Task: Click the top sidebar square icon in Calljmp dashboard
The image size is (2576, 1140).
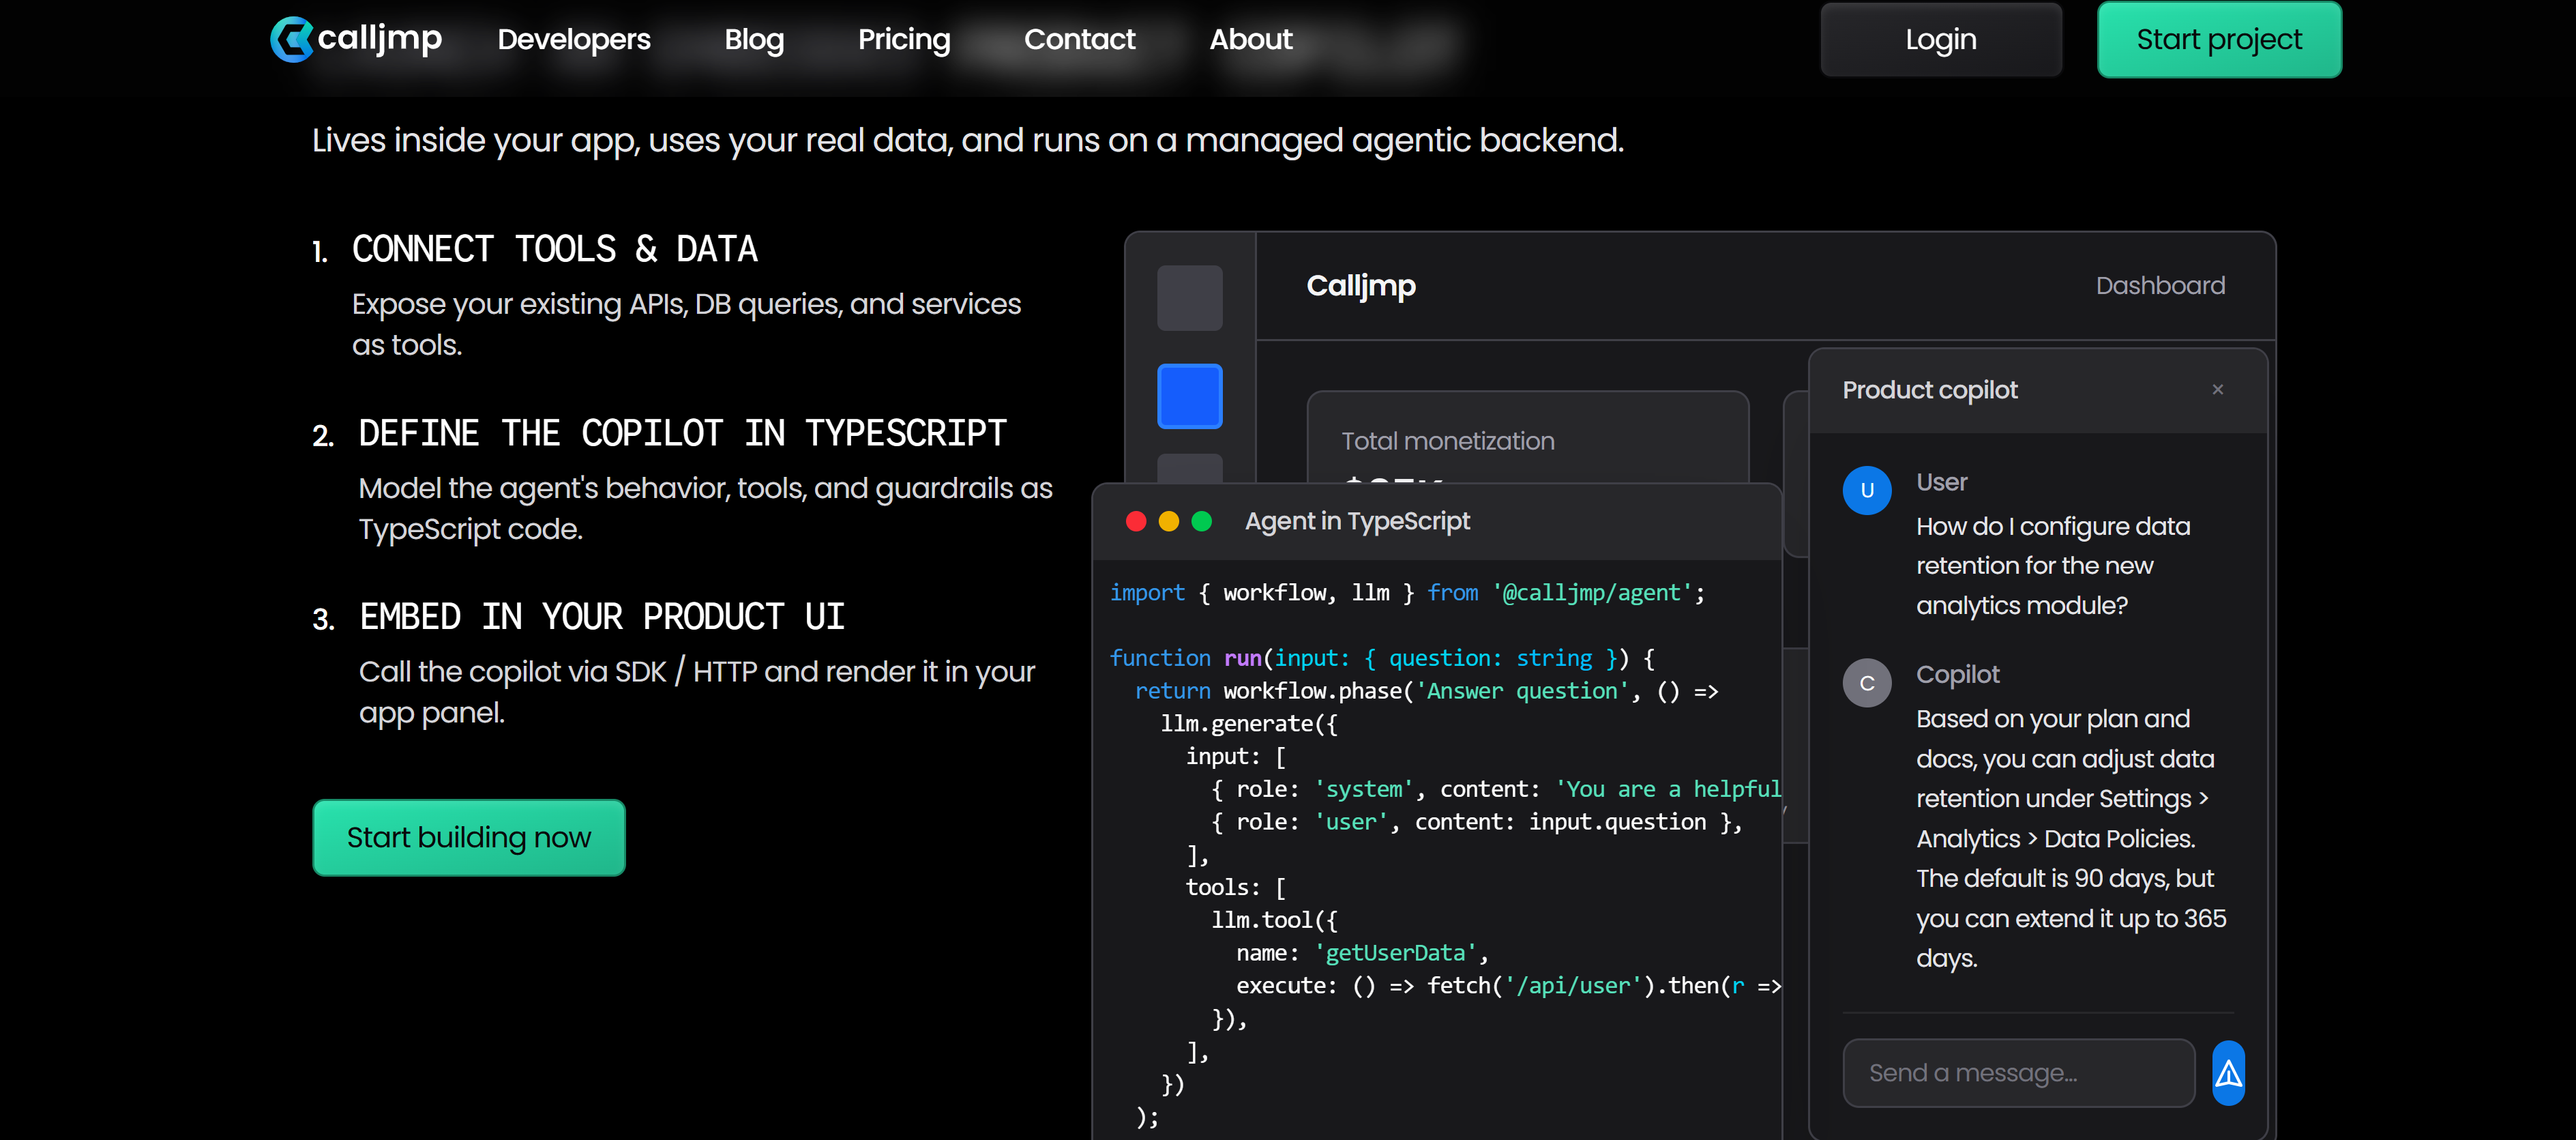Action: tap(1189, 297)
